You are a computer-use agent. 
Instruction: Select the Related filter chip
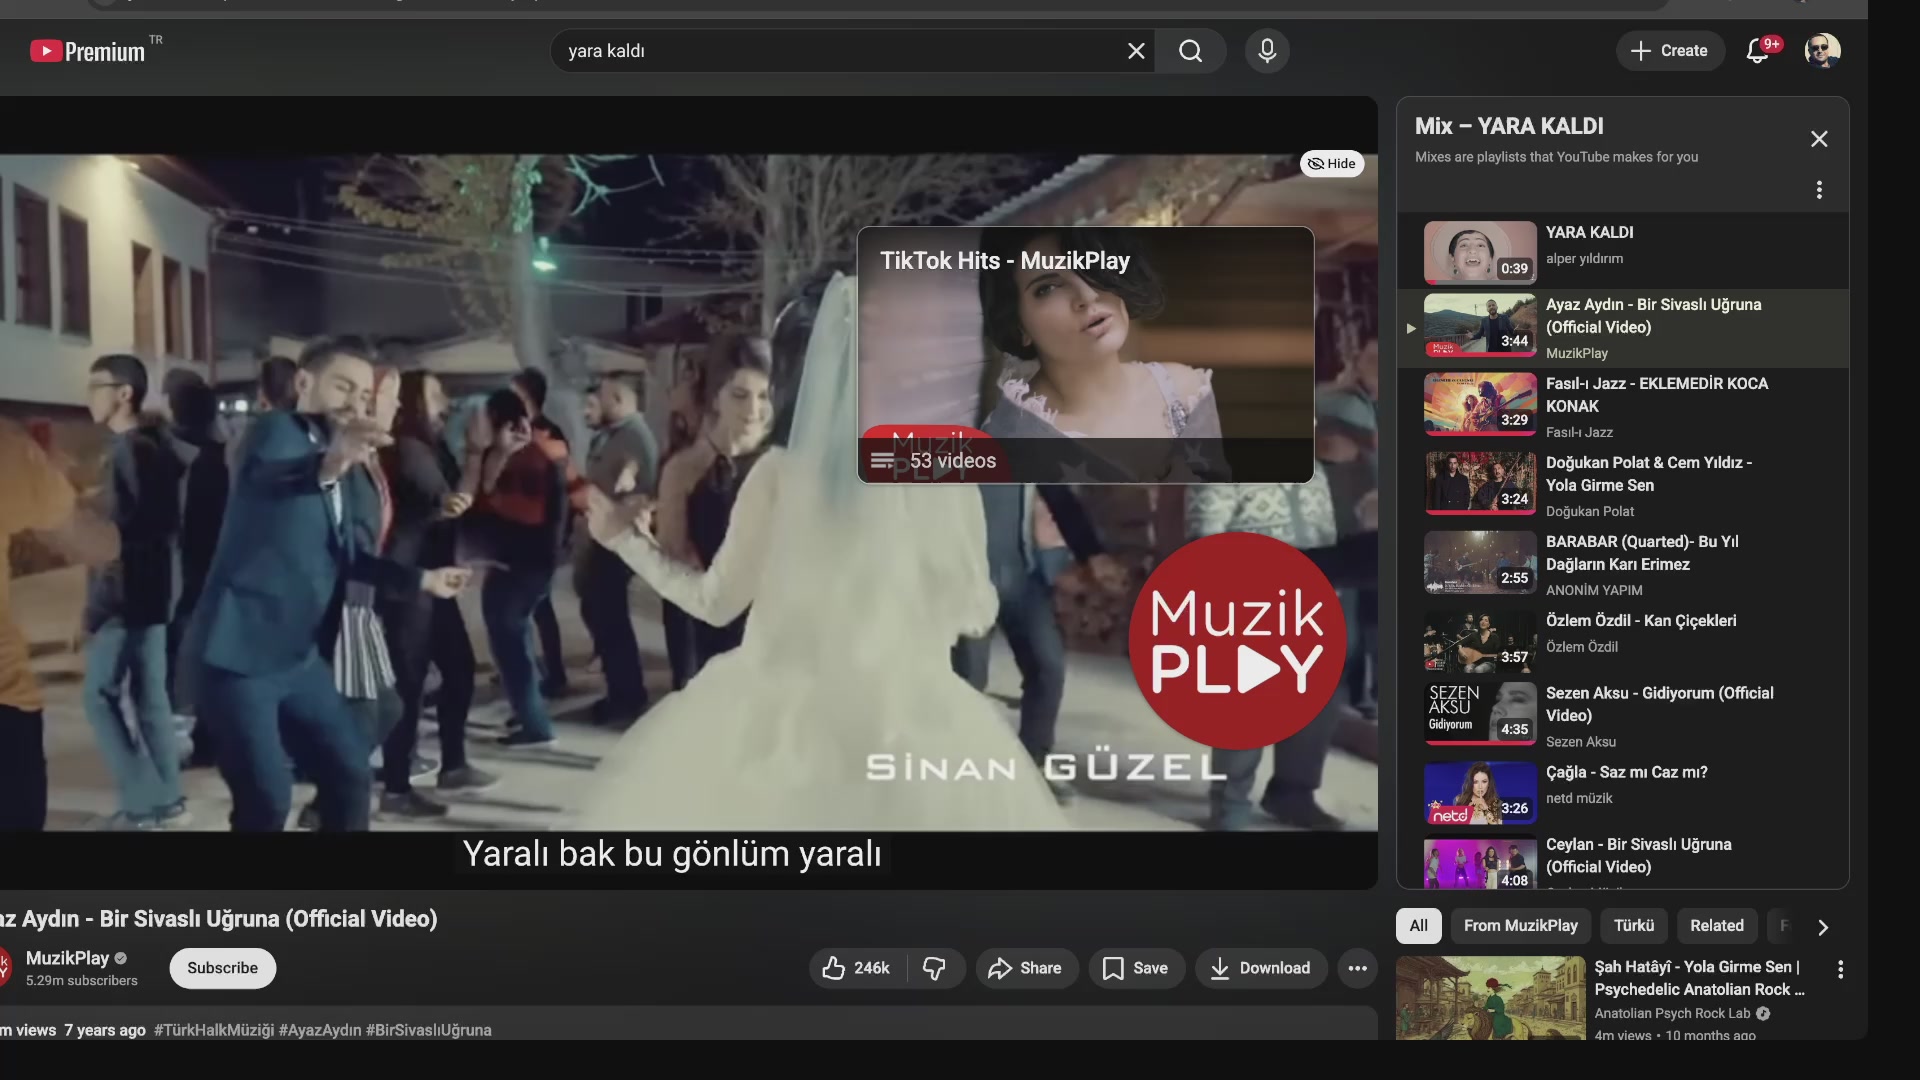1717,926
